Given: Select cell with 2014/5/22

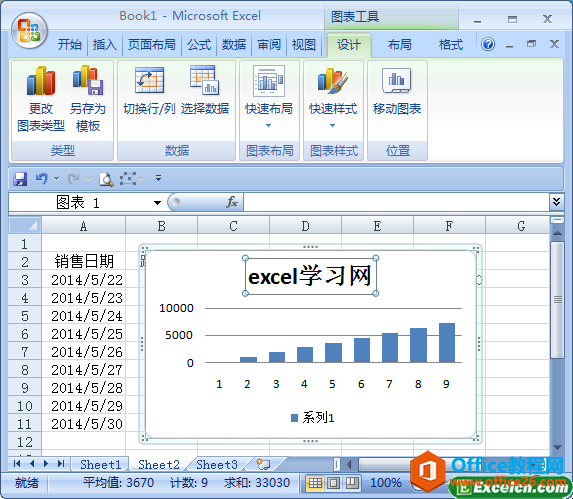Looking at the screenshot, I should point(84,280).
